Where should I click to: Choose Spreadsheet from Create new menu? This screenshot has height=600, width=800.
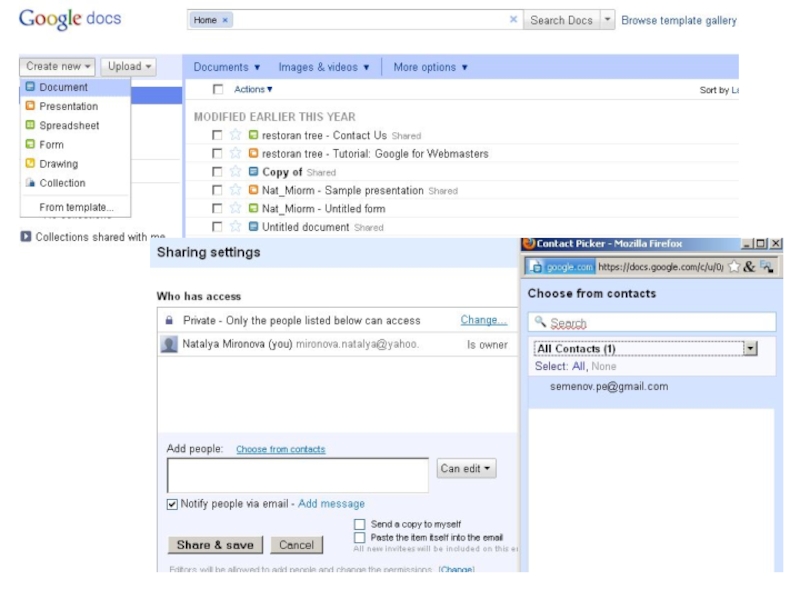point(76,126)
